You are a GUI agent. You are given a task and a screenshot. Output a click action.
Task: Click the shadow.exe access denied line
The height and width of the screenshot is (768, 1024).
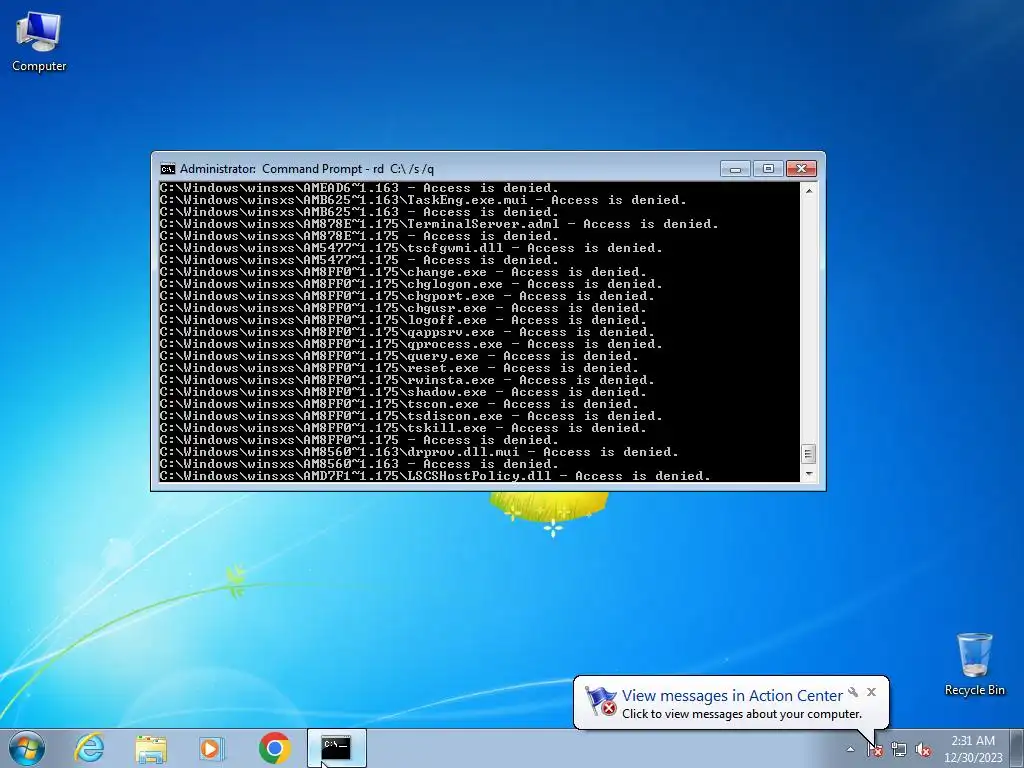coord(403,392)
